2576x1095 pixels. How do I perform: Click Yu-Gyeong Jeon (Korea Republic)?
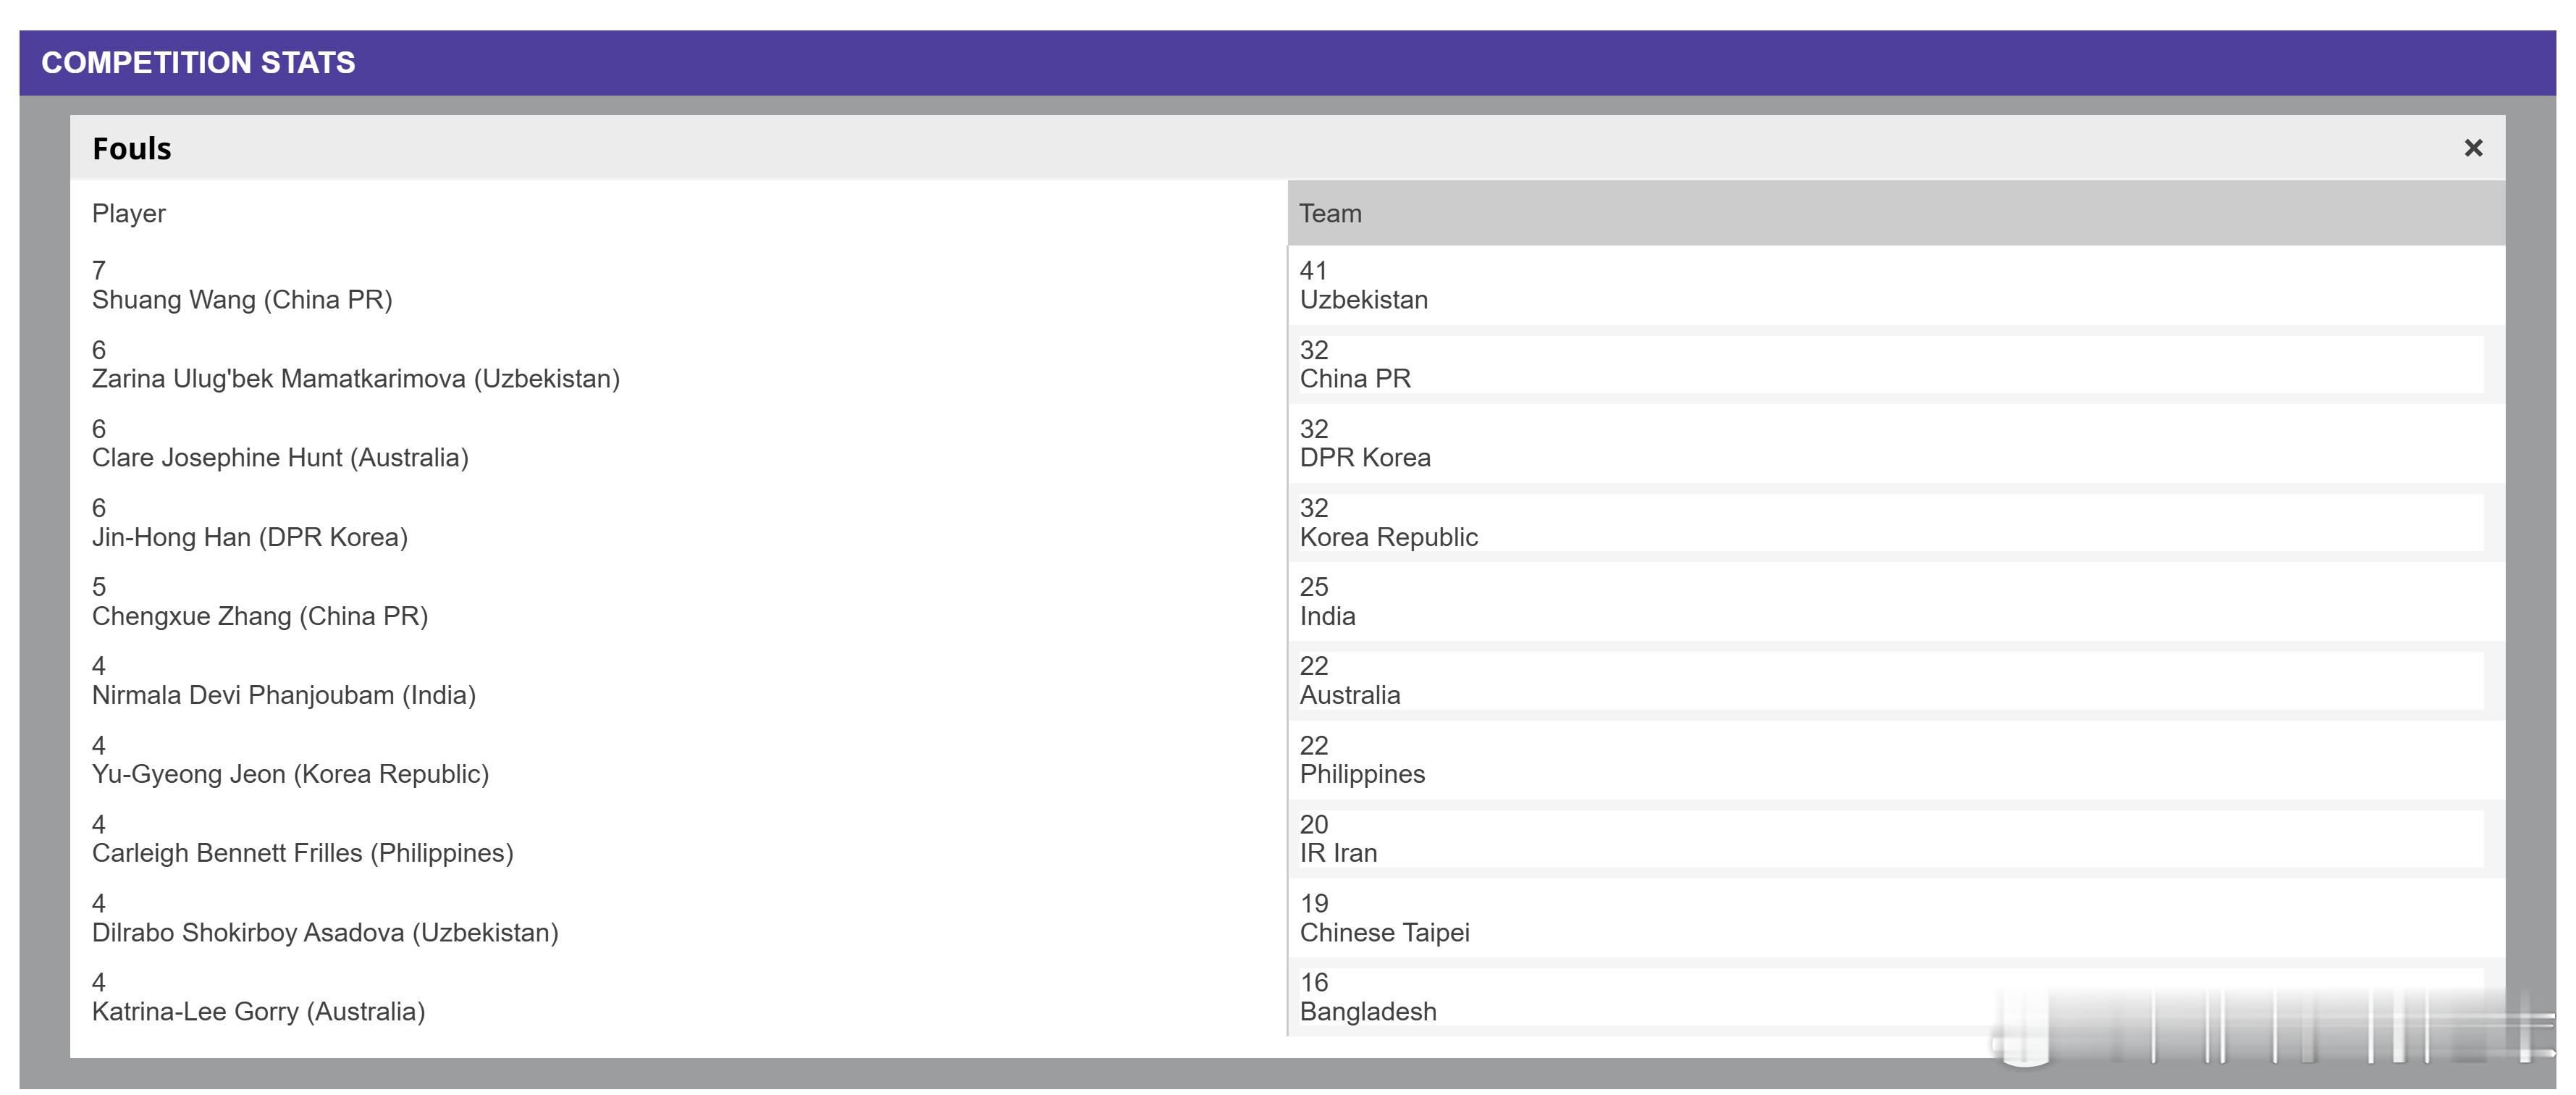290,774
